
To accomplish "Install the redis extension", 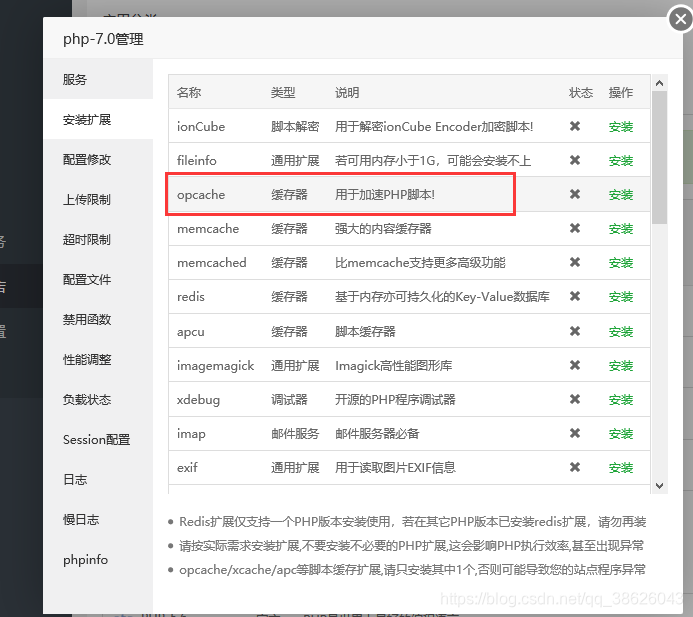I will pos(621,297).
